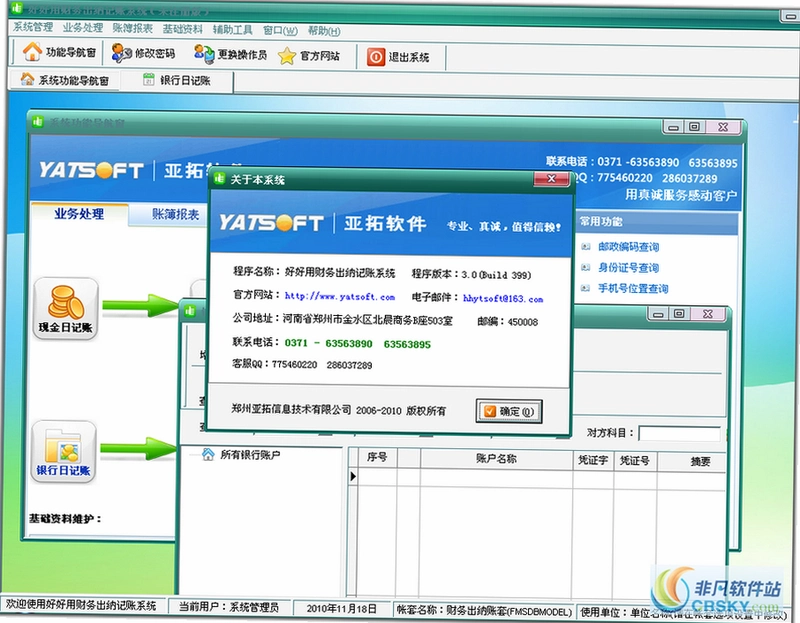The width and height of the screenshot is (800, 623).
Task: Maximize the bank journal child window
Action: (679, 313)
